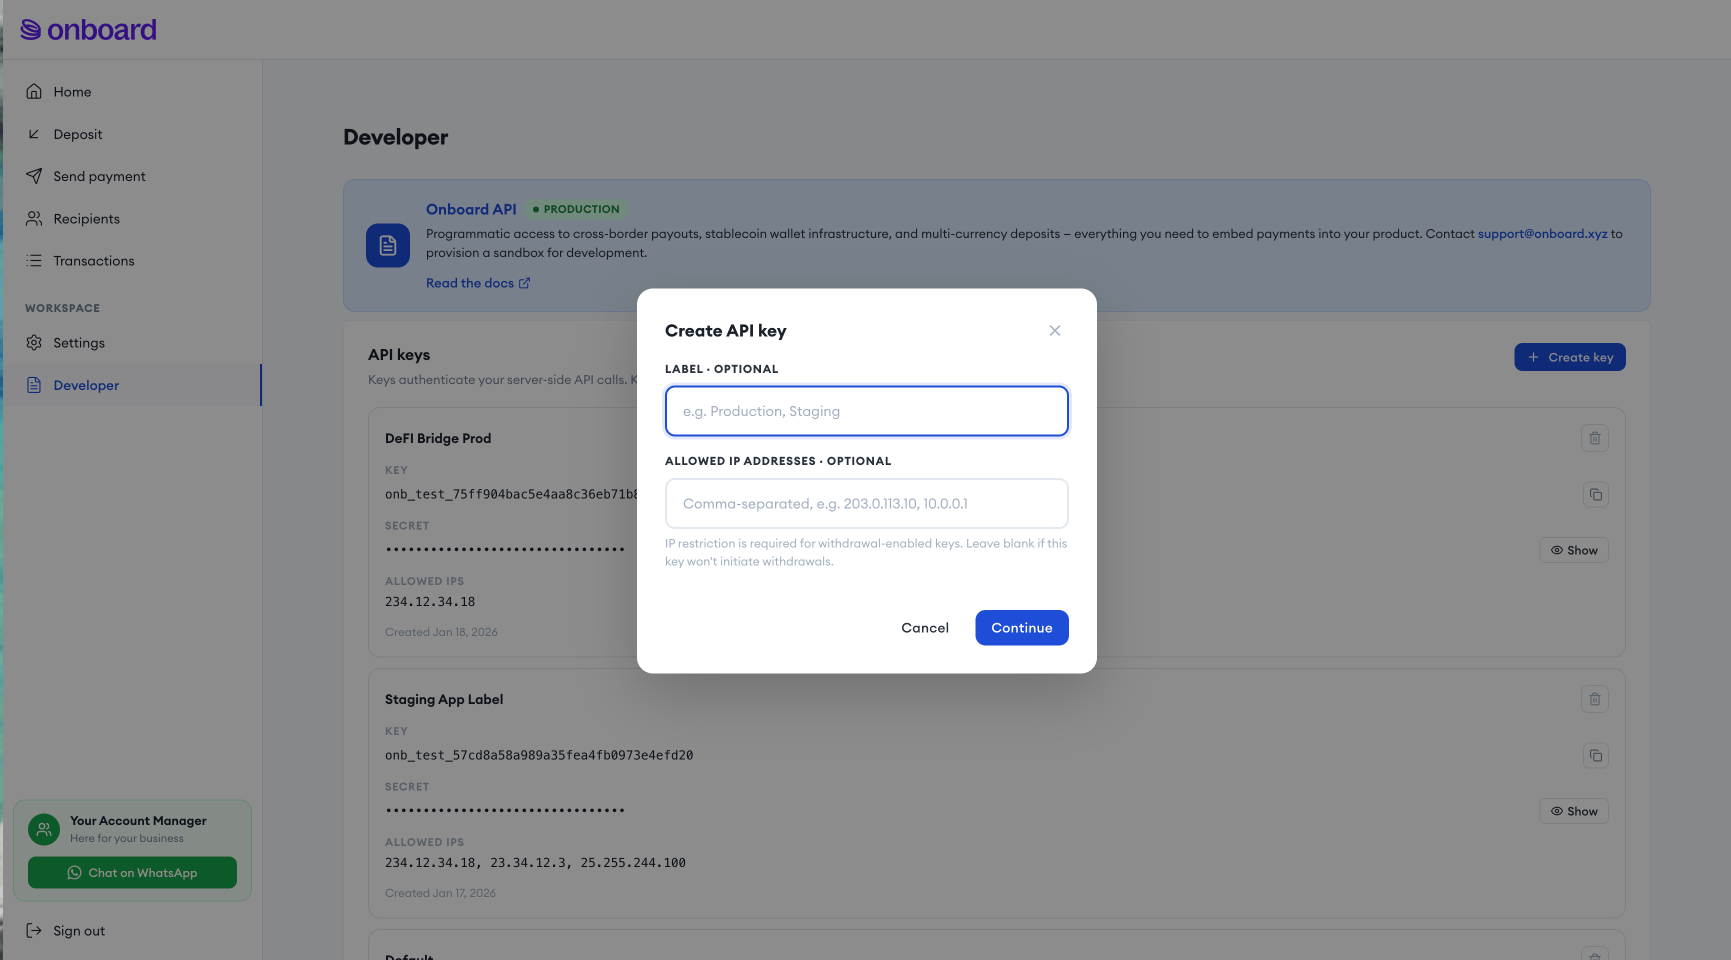Click the Home house icon
Image resolution: width=1731 pixels, height=960 pixels.
click(34, 92)
